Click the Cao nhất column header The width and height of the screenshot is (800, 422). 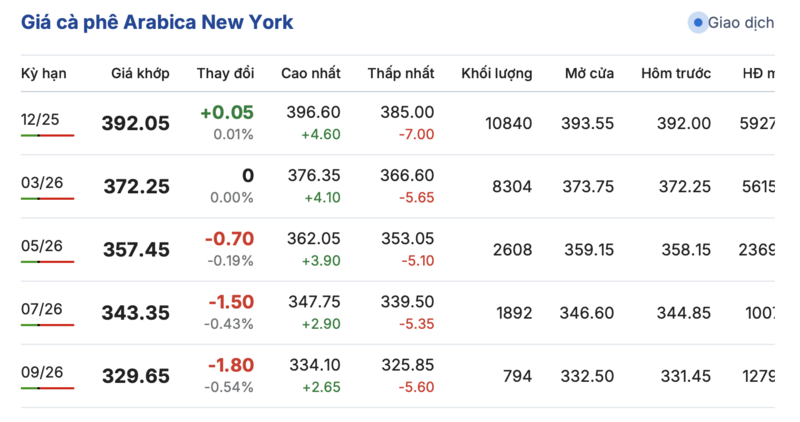pyautogui.click(x=310, y=73)
